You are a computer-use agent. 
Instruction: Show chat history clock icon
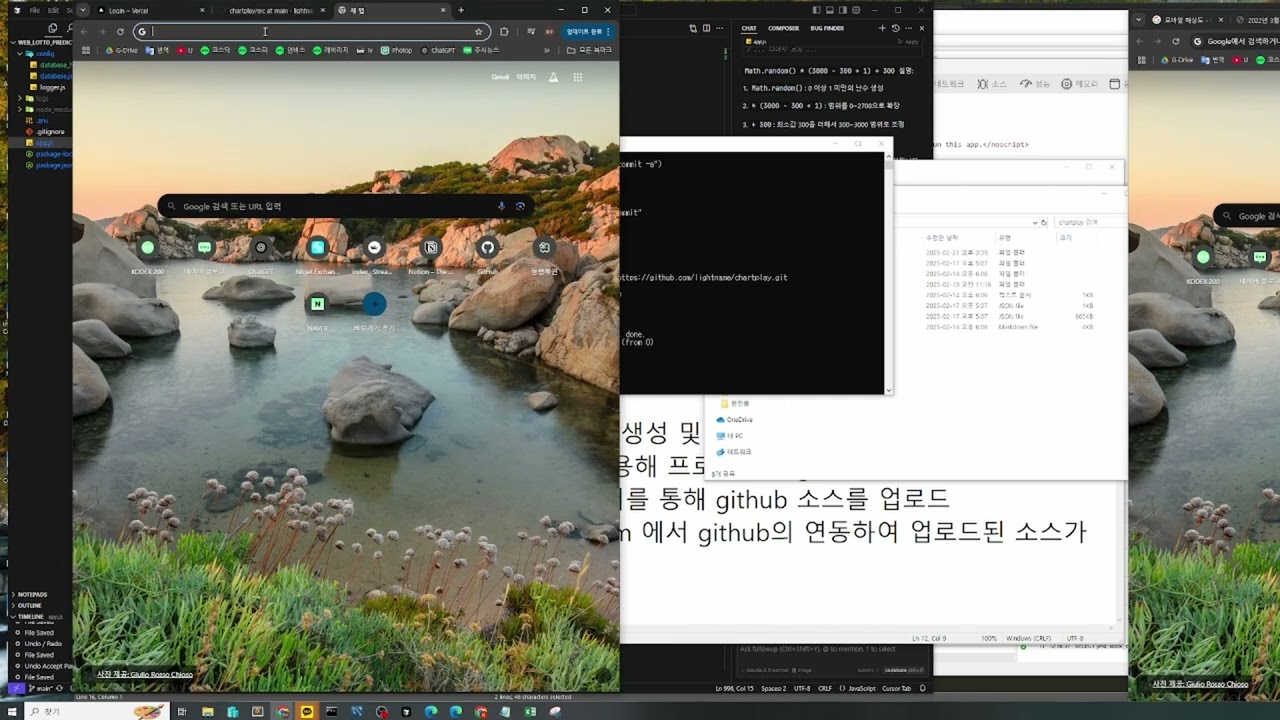click(x=895, y=28)
